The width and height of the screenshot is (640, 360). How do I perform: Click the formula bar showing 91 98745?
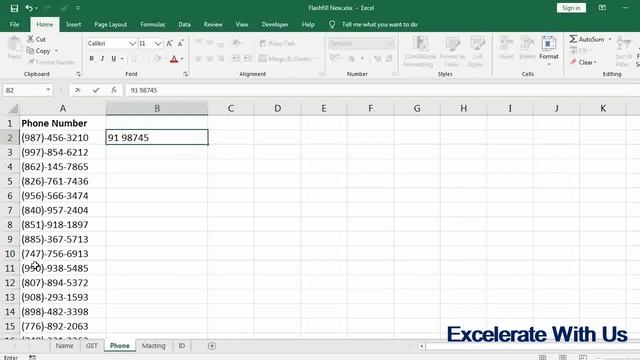[382, 90]
